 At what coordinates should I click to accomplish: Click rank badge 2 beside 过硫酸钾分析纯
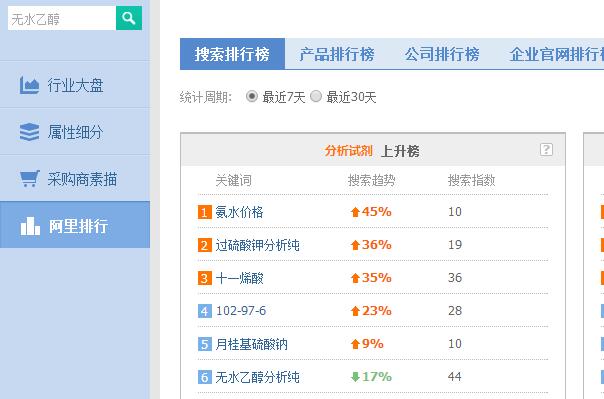[x=205, y=245]
